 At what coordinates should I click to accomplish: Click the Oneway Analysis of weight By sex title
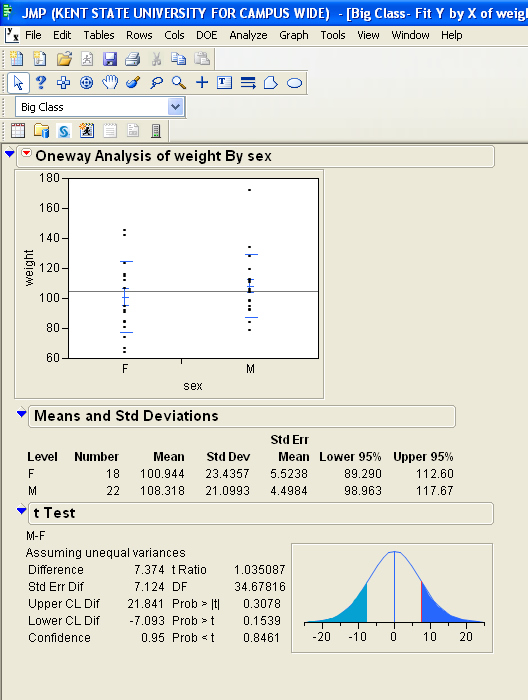coord(154,156)
